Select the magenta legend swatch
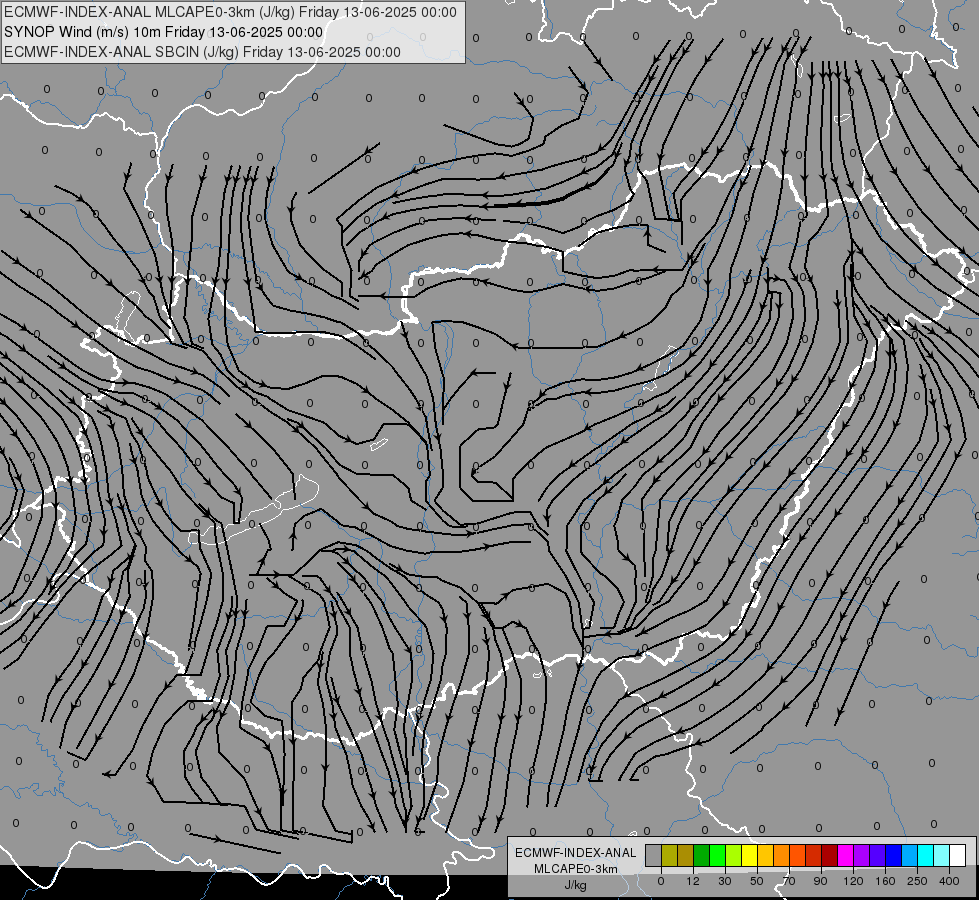This screenshot has width=979, height=900. click(x=845, y=855)
